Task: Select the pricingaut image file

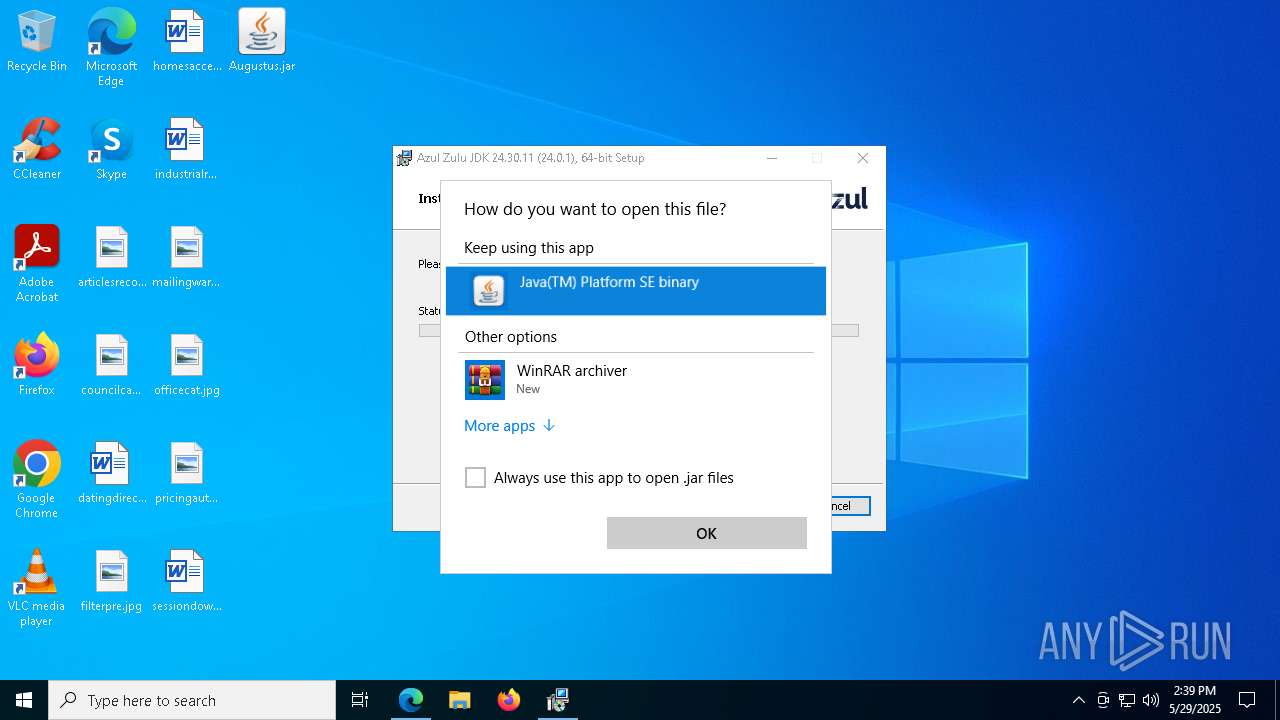Action: click(186, 474)
